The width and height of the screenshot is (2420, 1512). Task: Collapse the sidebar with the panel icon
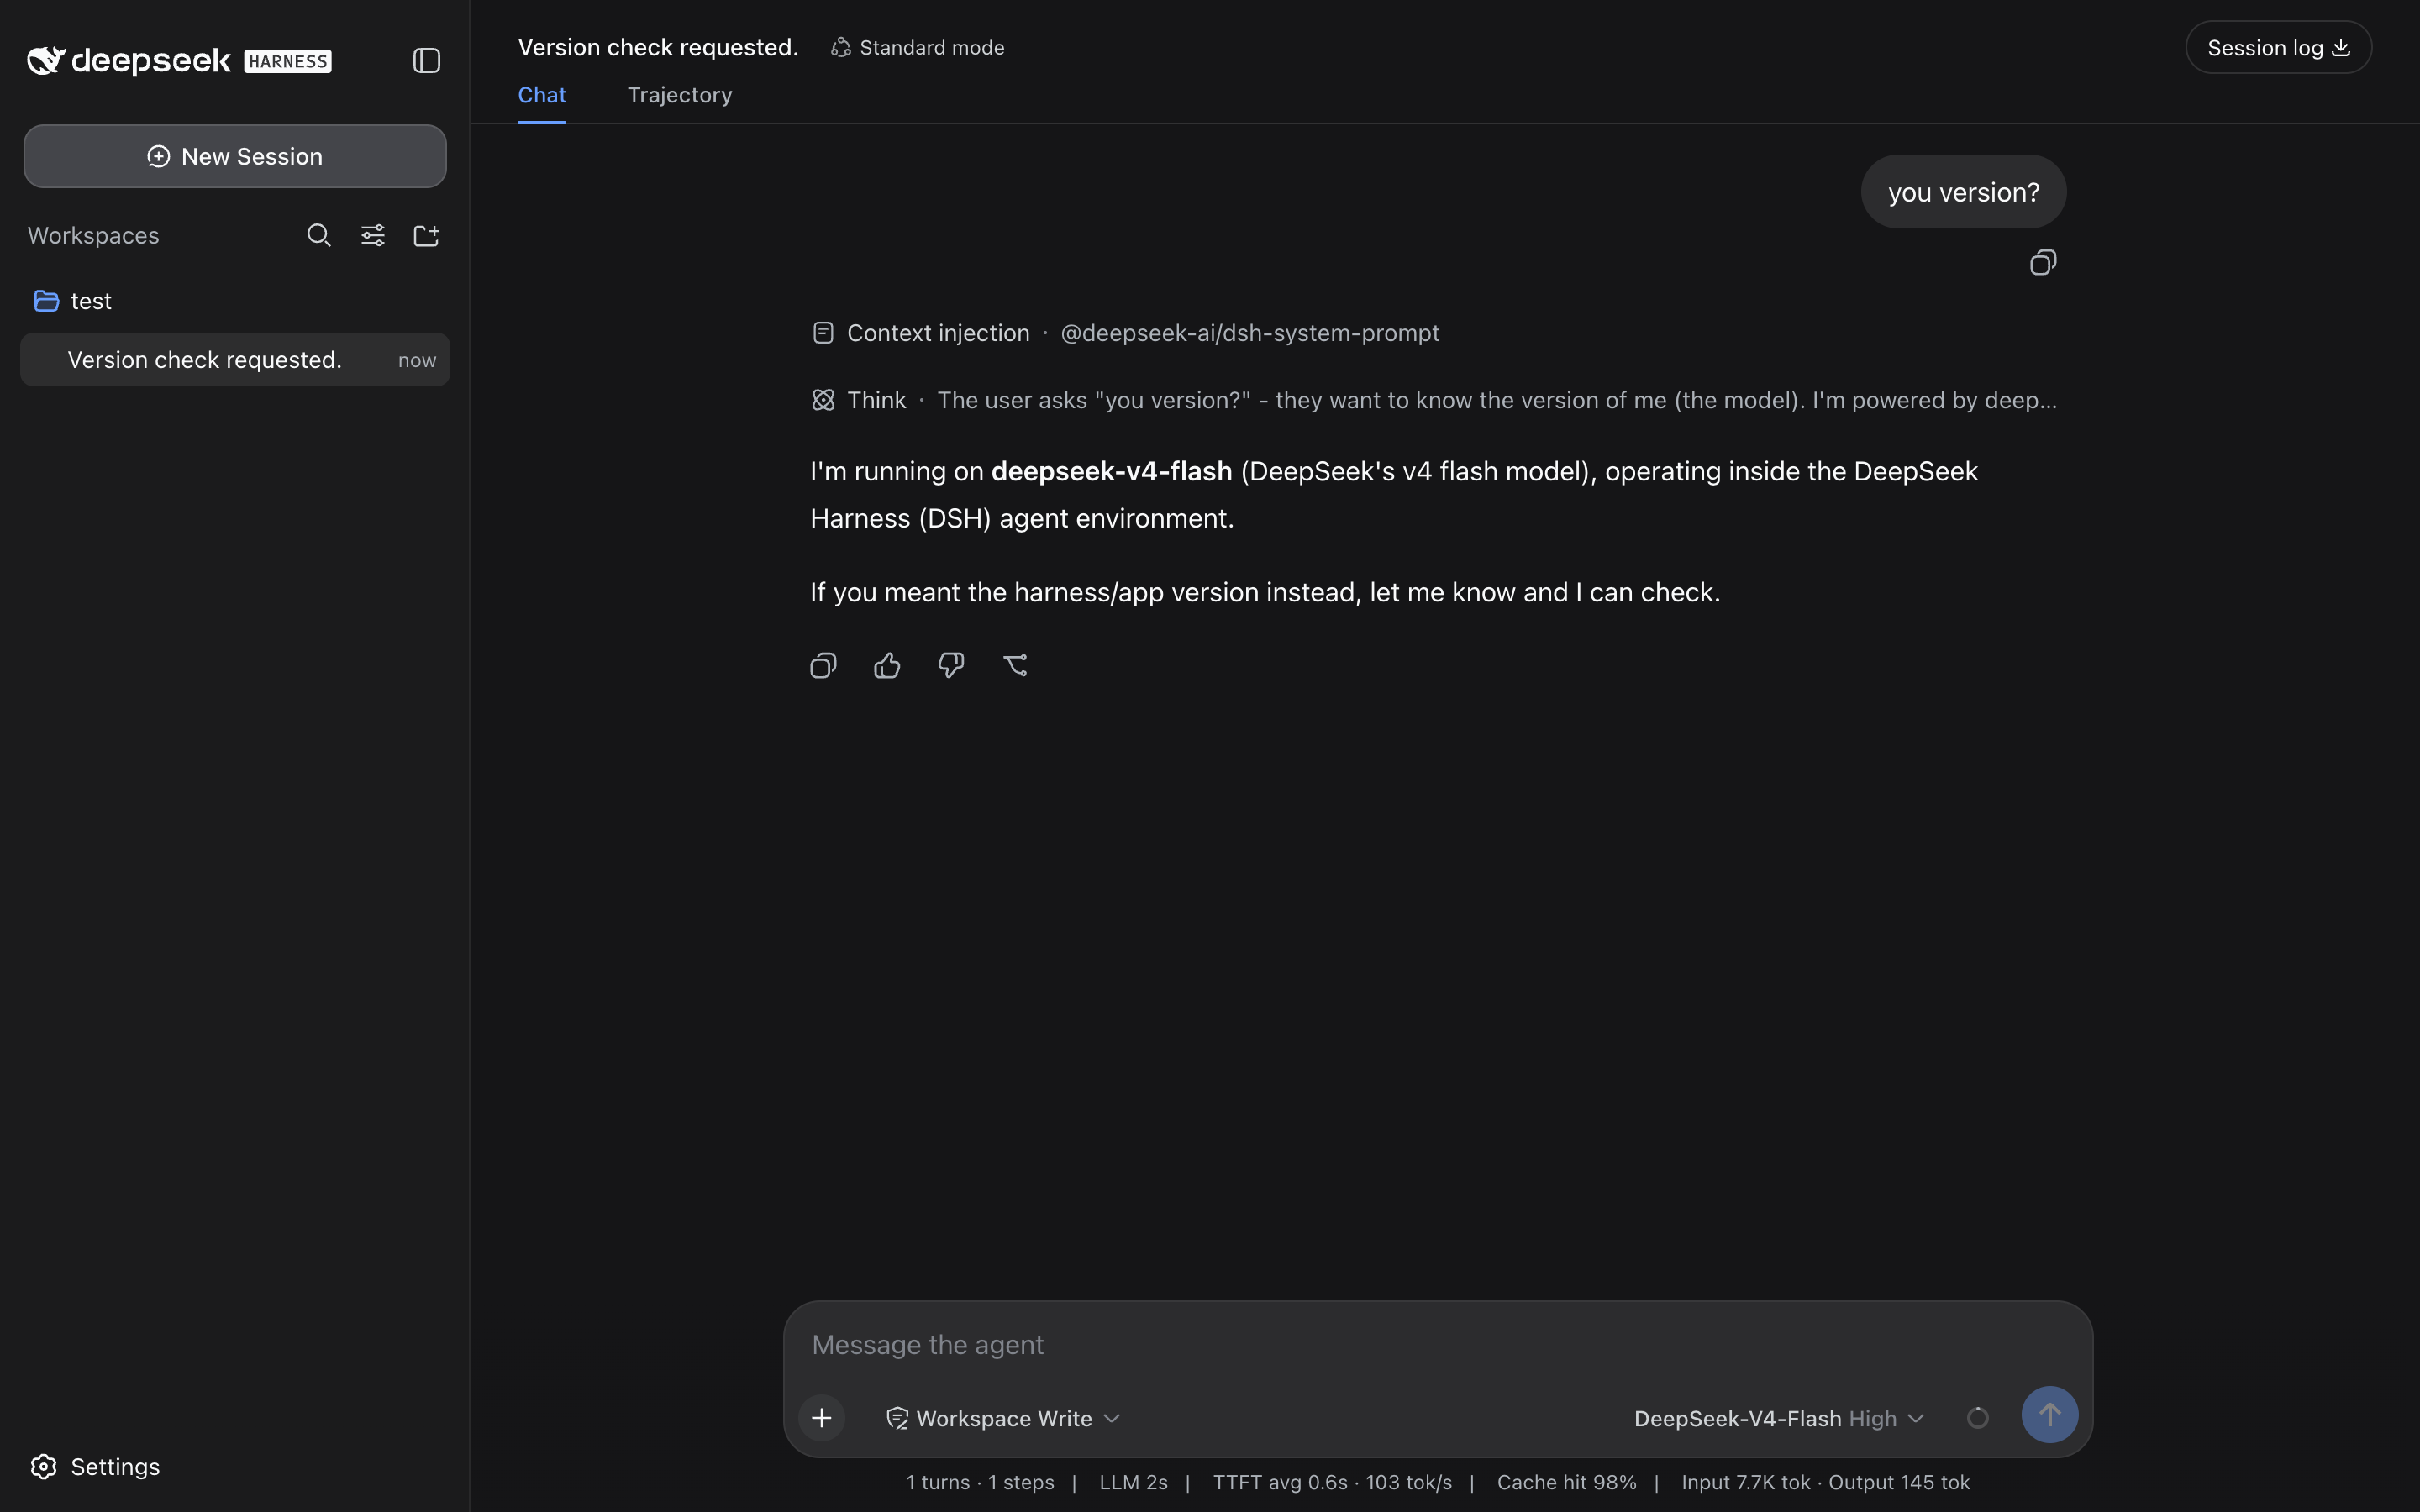[426, 61]
